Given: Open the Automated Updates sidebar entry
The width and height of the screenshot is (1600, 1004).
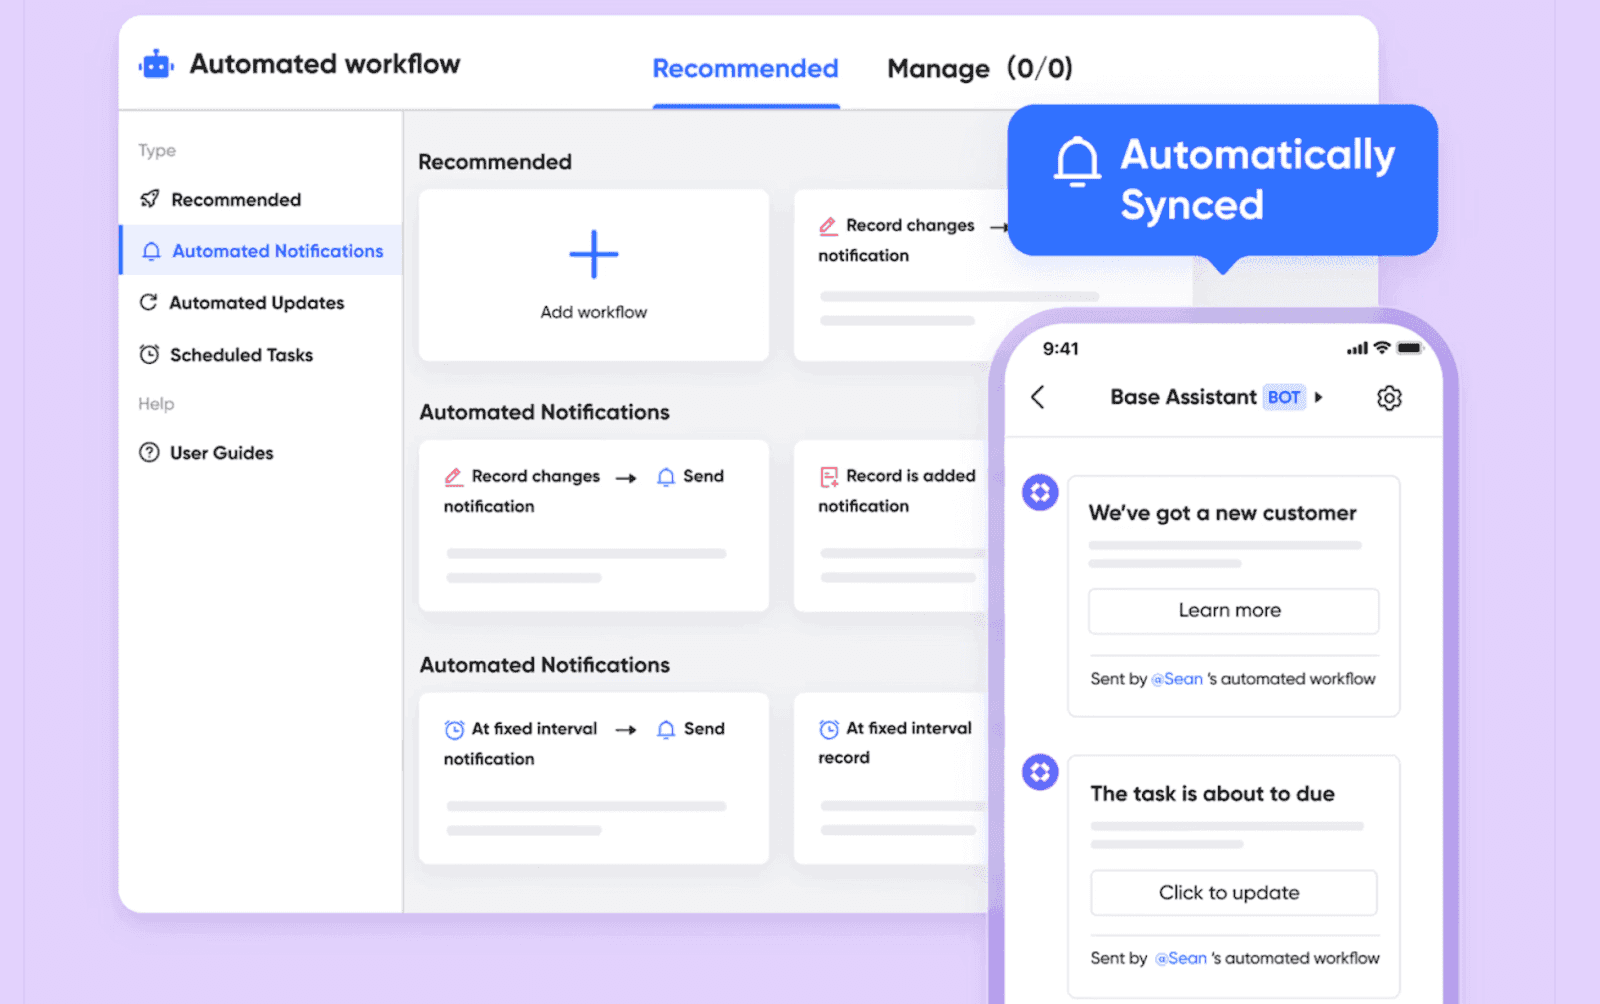Looking at the screenshot, I should point(256,302).
